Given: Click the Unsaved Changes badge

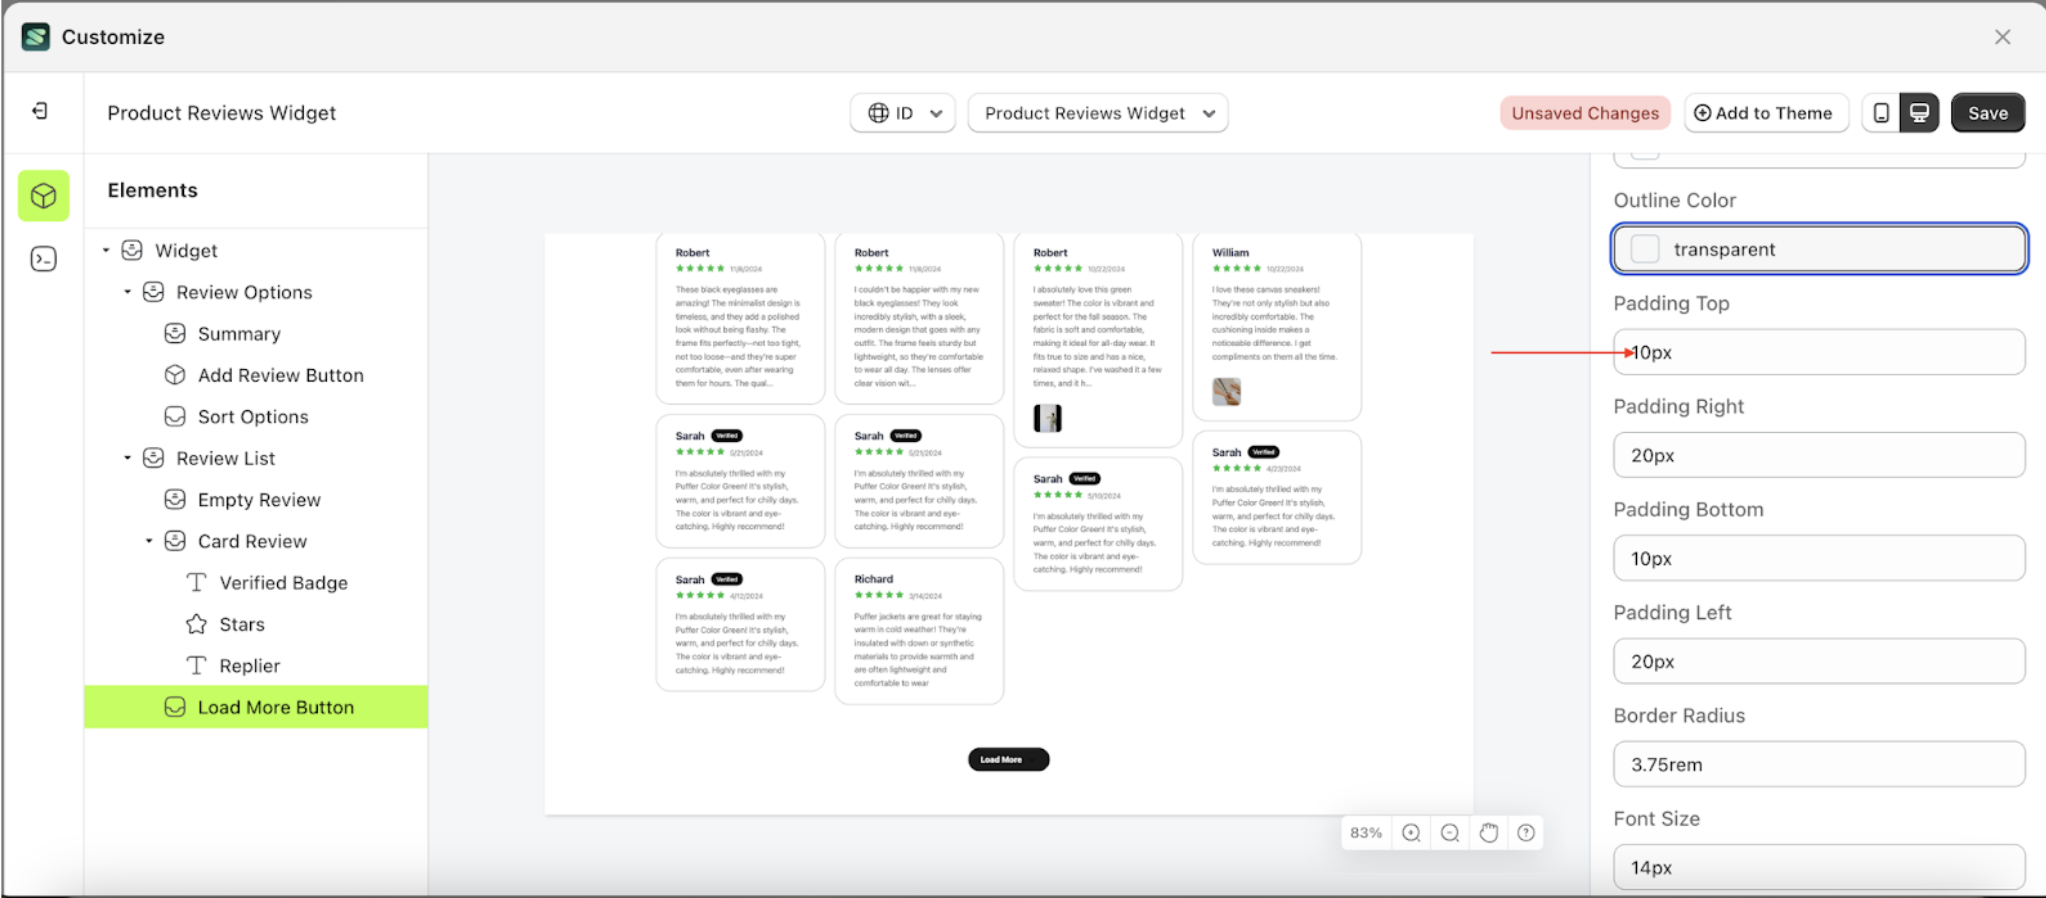Looking at the screenshot, I should coord(1585,113).
